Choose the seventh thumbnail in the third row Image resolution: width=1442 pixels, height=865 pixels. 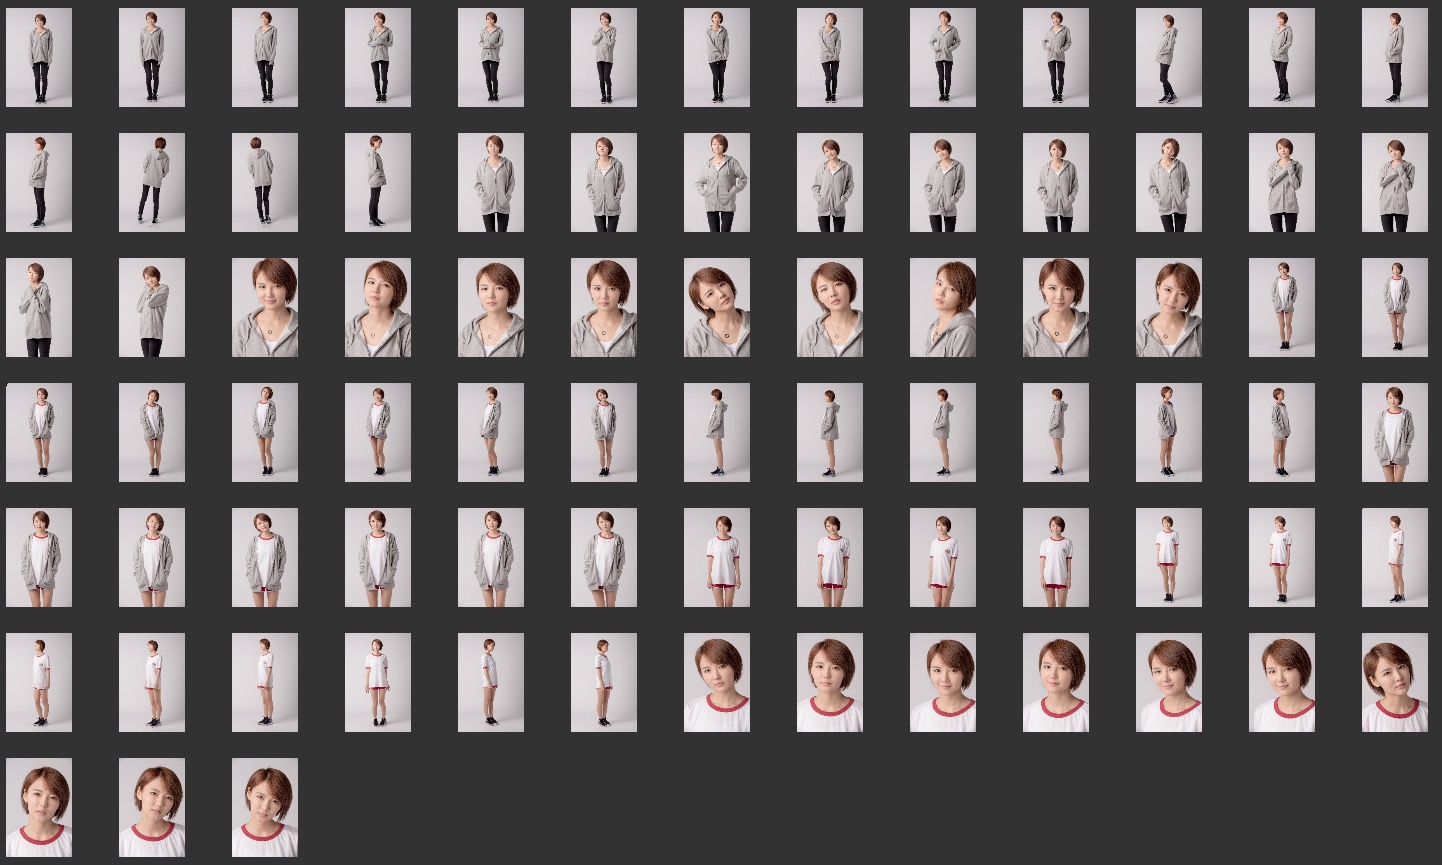point(716,308)
